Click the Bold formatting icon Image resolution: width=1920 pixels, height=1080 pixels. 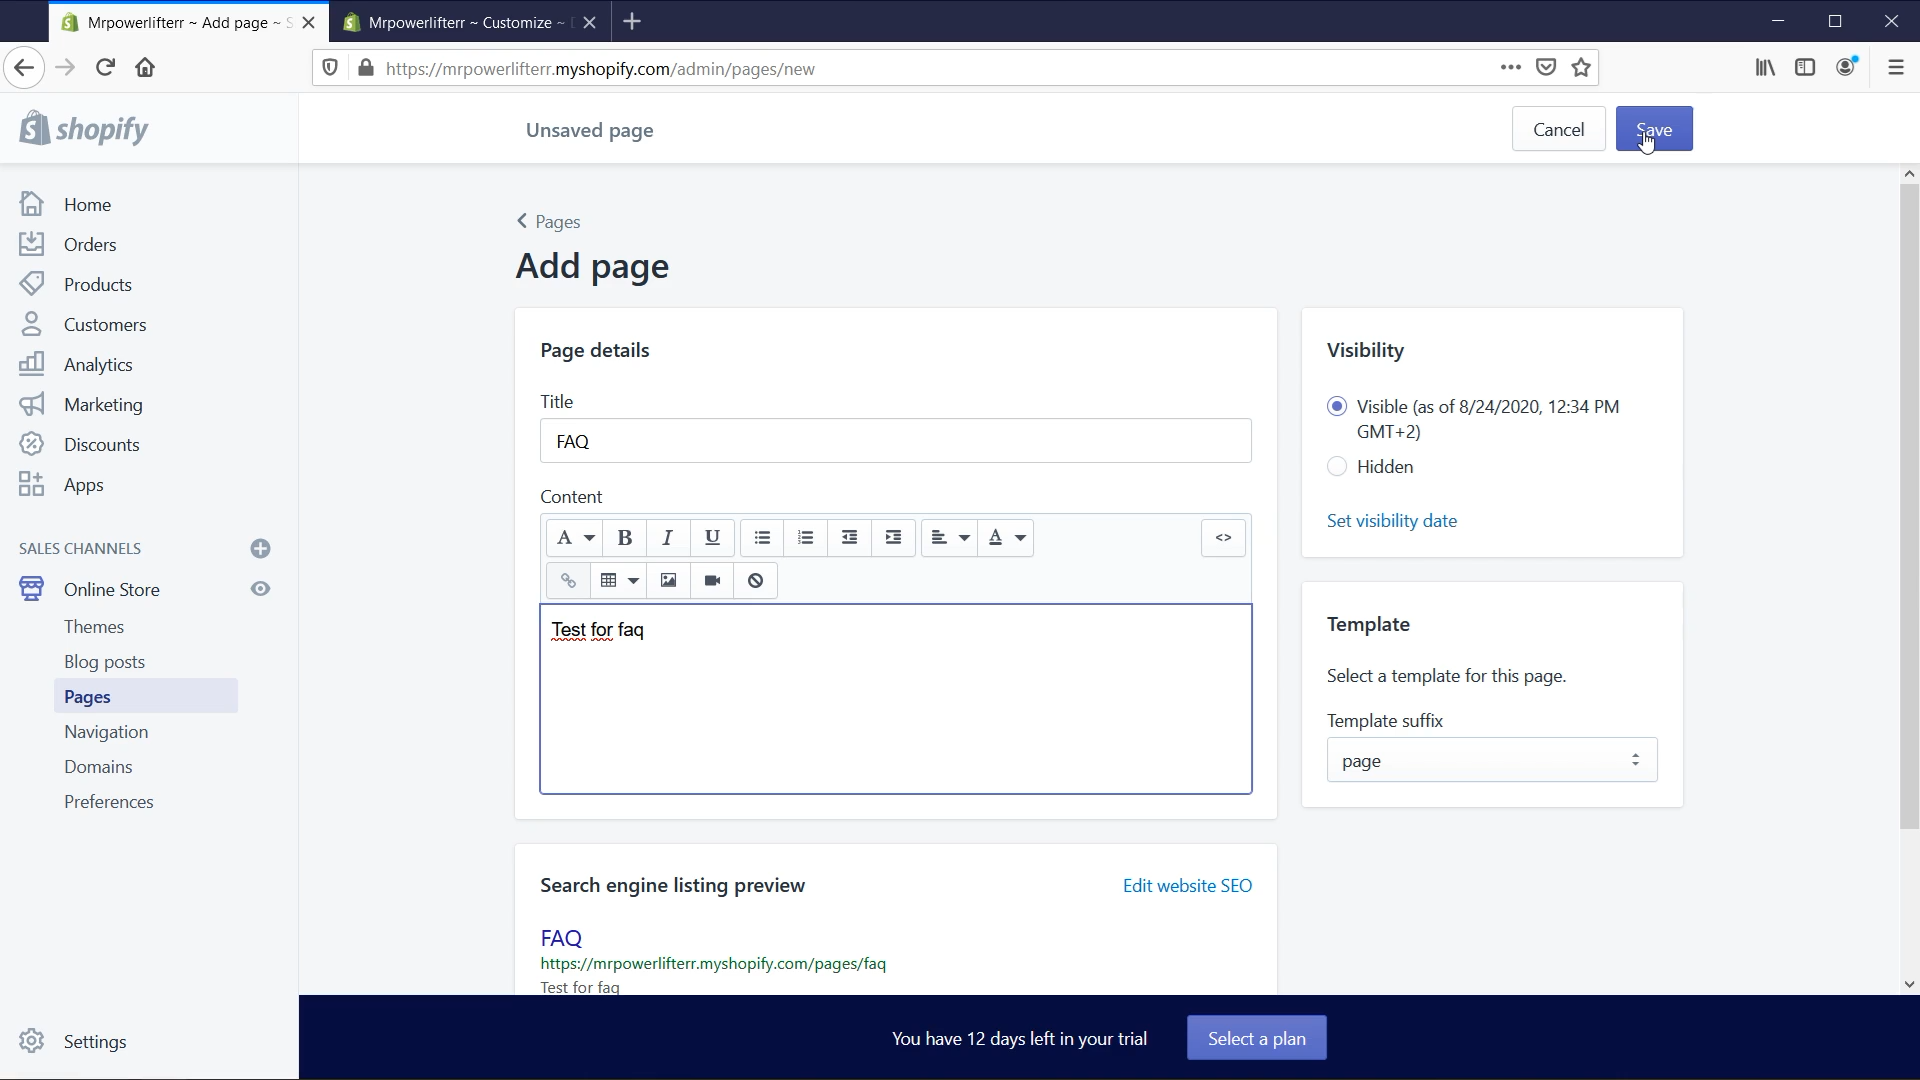click(x=625, y=537)
